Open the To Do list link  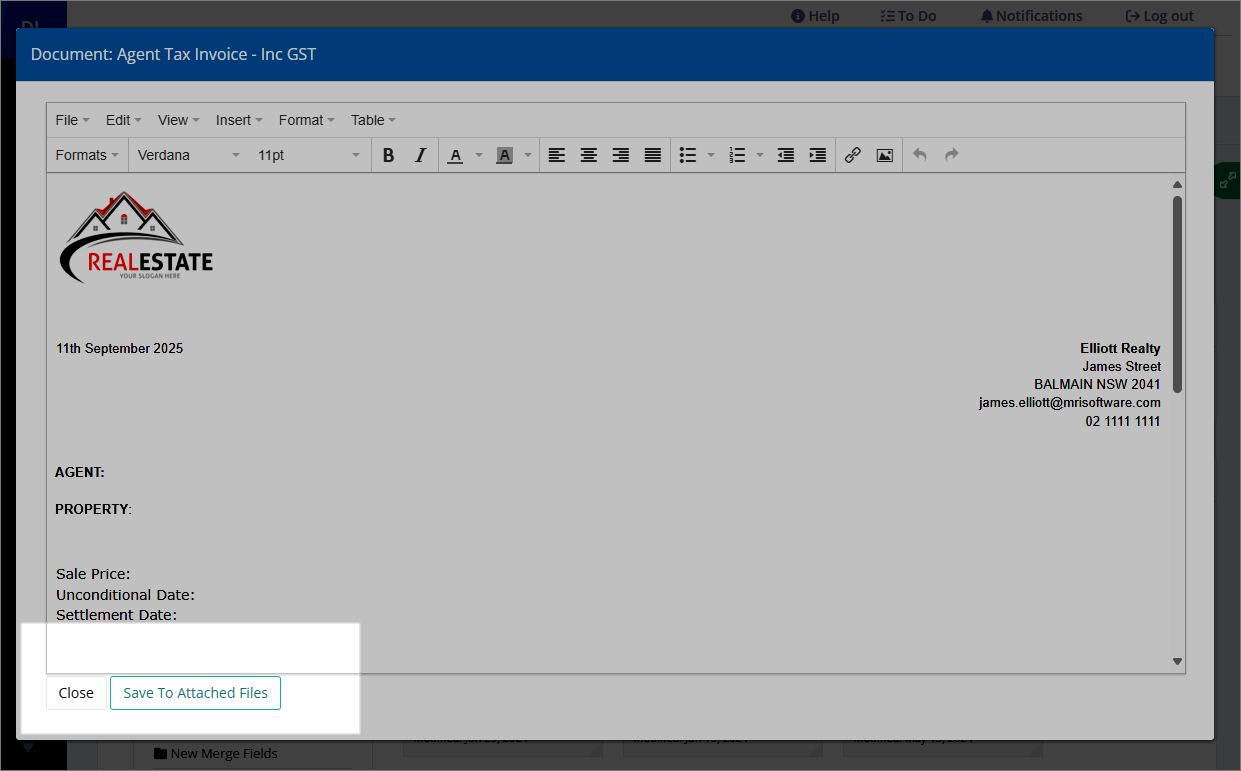[908, 16]
